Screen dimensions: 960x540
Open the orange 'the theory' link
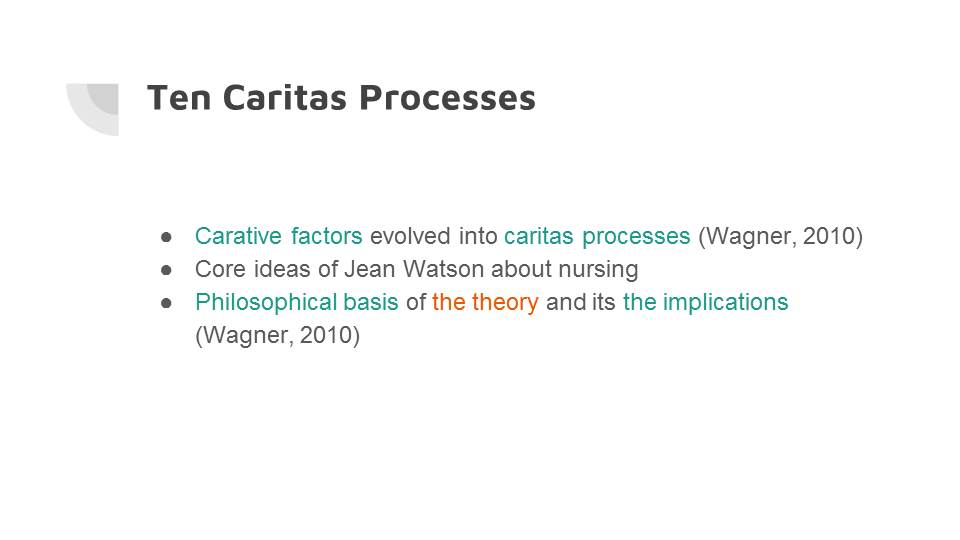[x=485, y=302]
